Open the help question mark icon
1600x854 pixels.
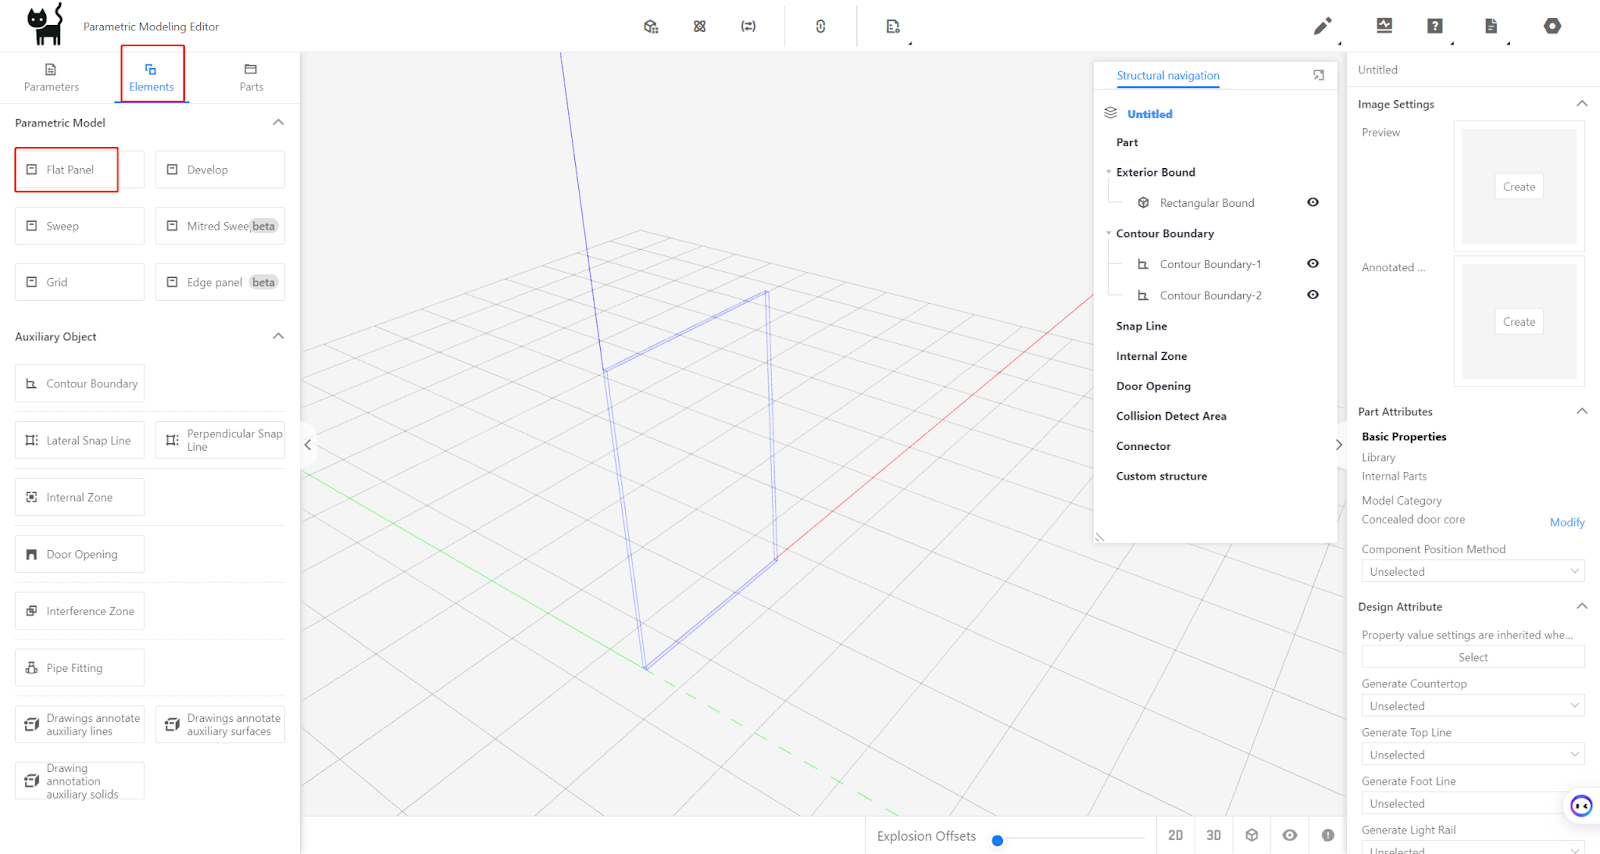[x=1435, y=26]
